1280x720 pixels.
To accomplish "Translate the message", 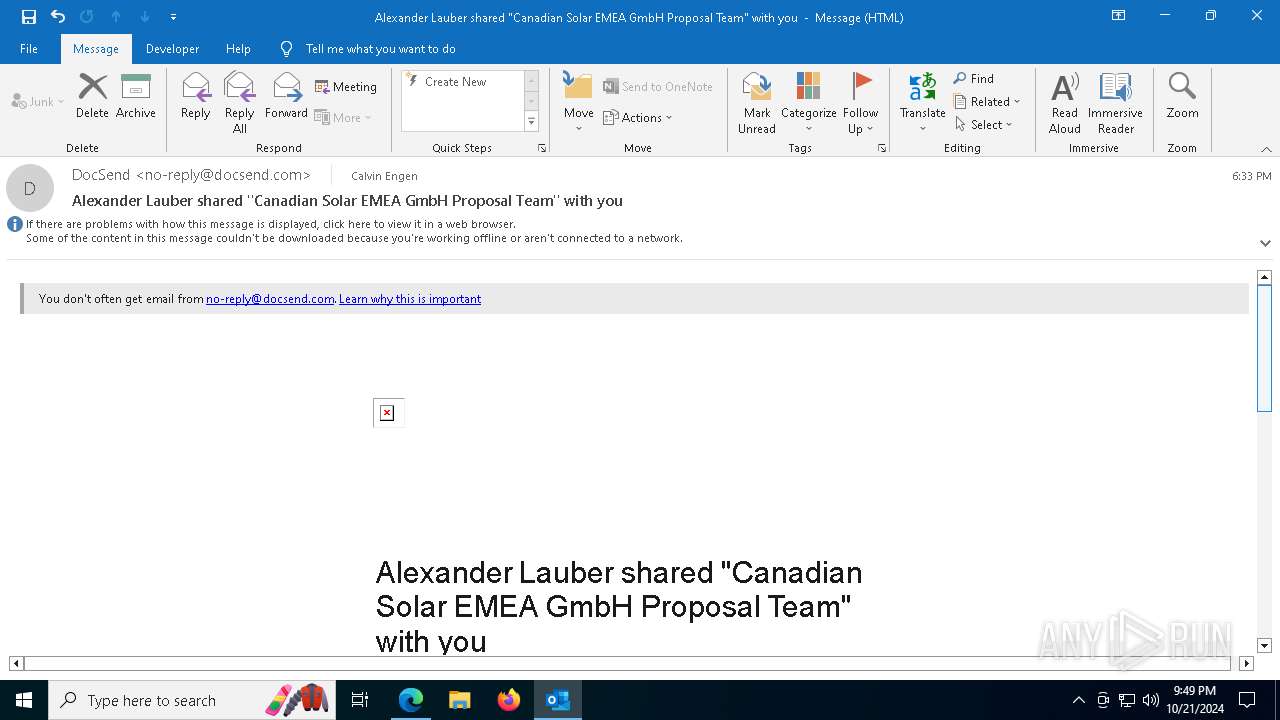I will coord(922,102).
